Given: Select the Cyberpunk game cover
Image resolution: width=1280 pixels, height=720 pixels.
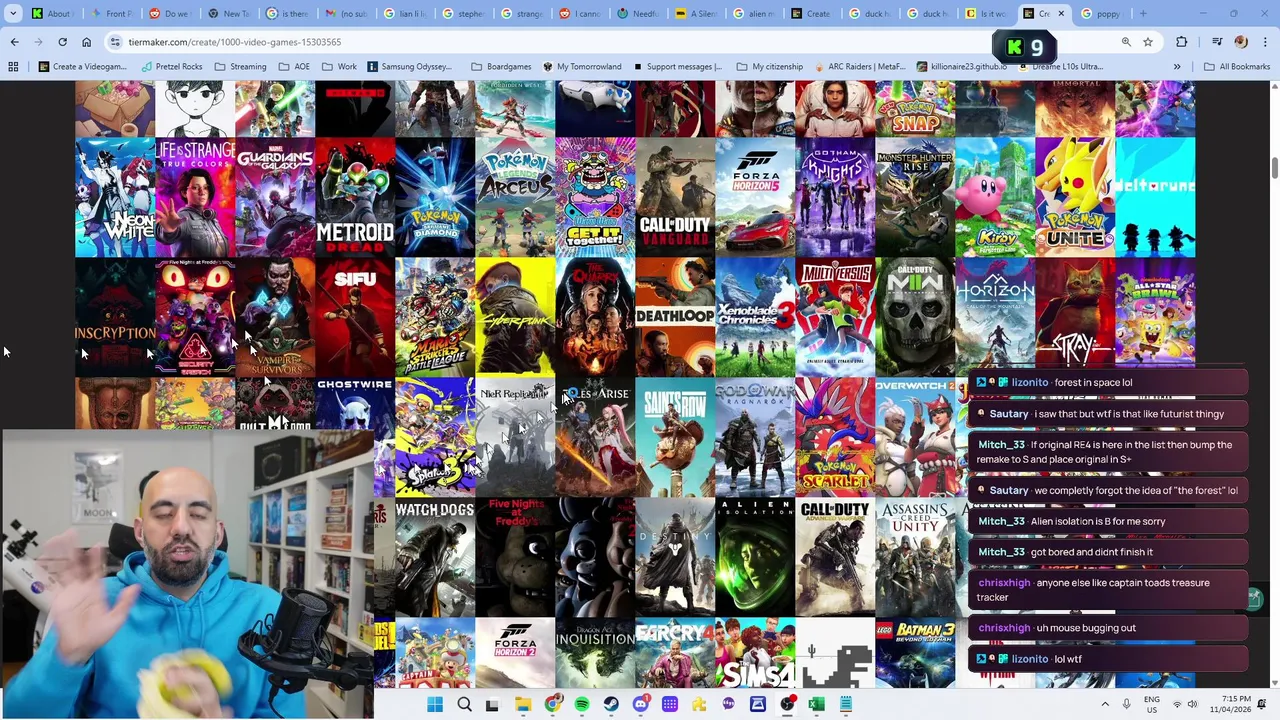Looking at the screenshot, I should [515, 317].
